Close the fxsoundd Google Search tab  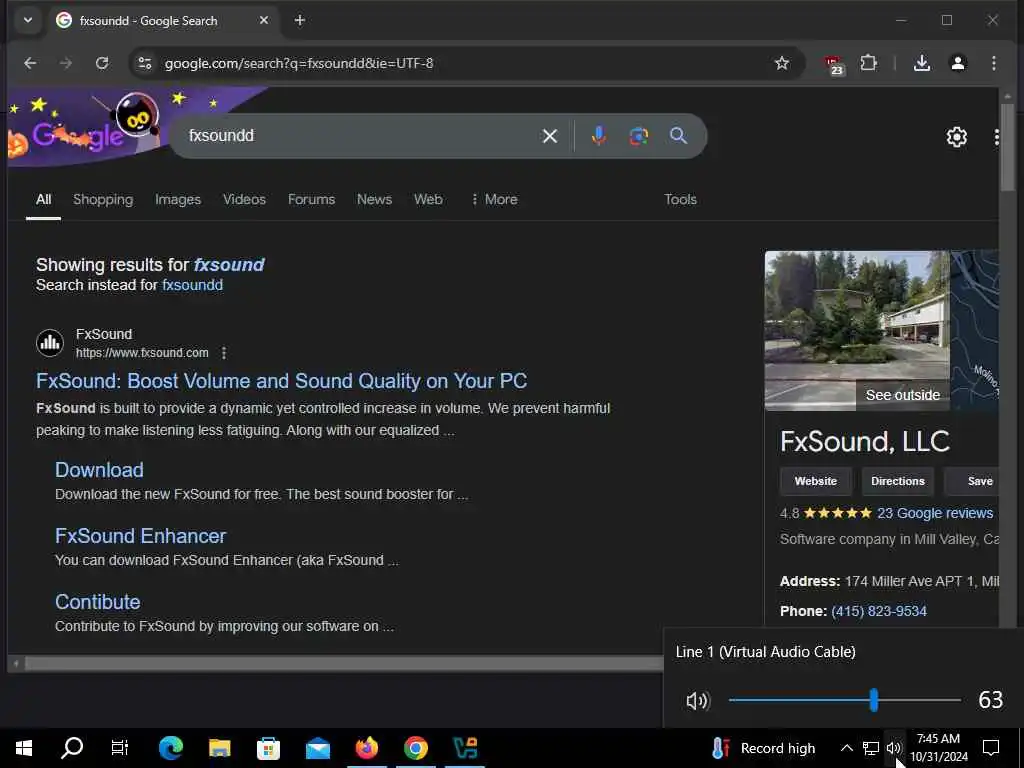pos(264,20)
